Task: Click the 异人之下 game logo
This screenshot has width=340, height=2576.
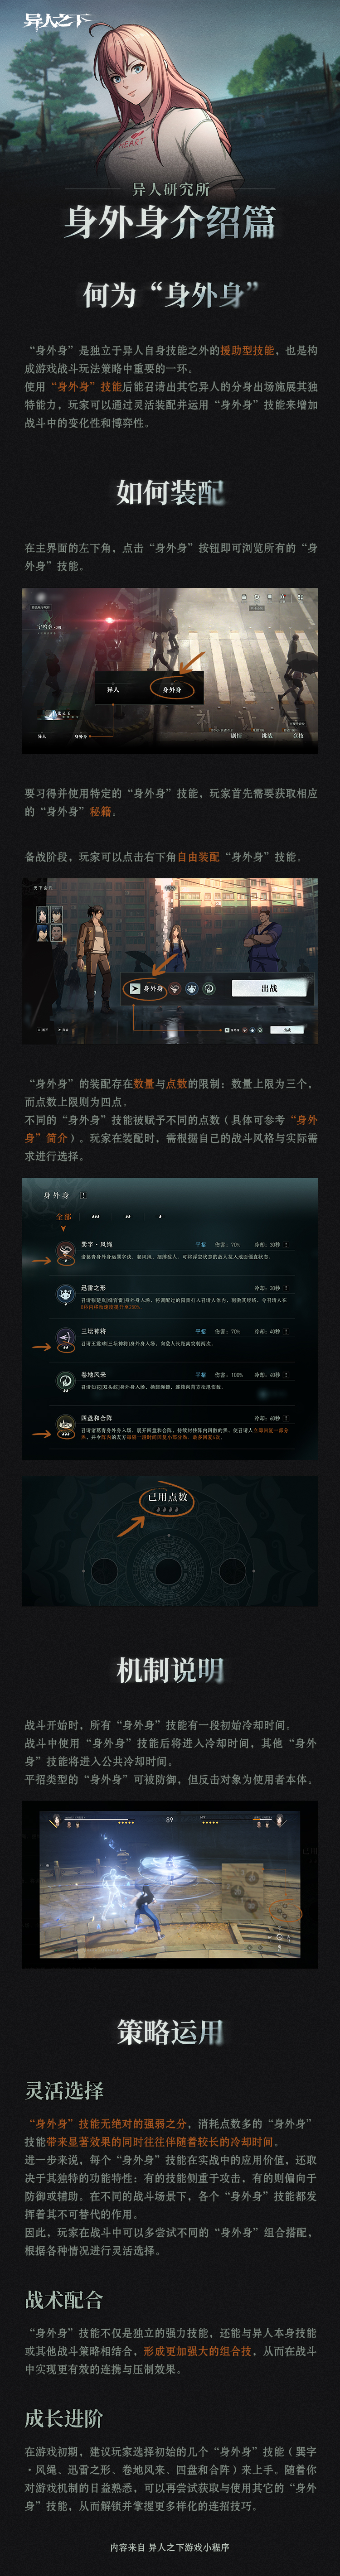Action: pos(56,19)
